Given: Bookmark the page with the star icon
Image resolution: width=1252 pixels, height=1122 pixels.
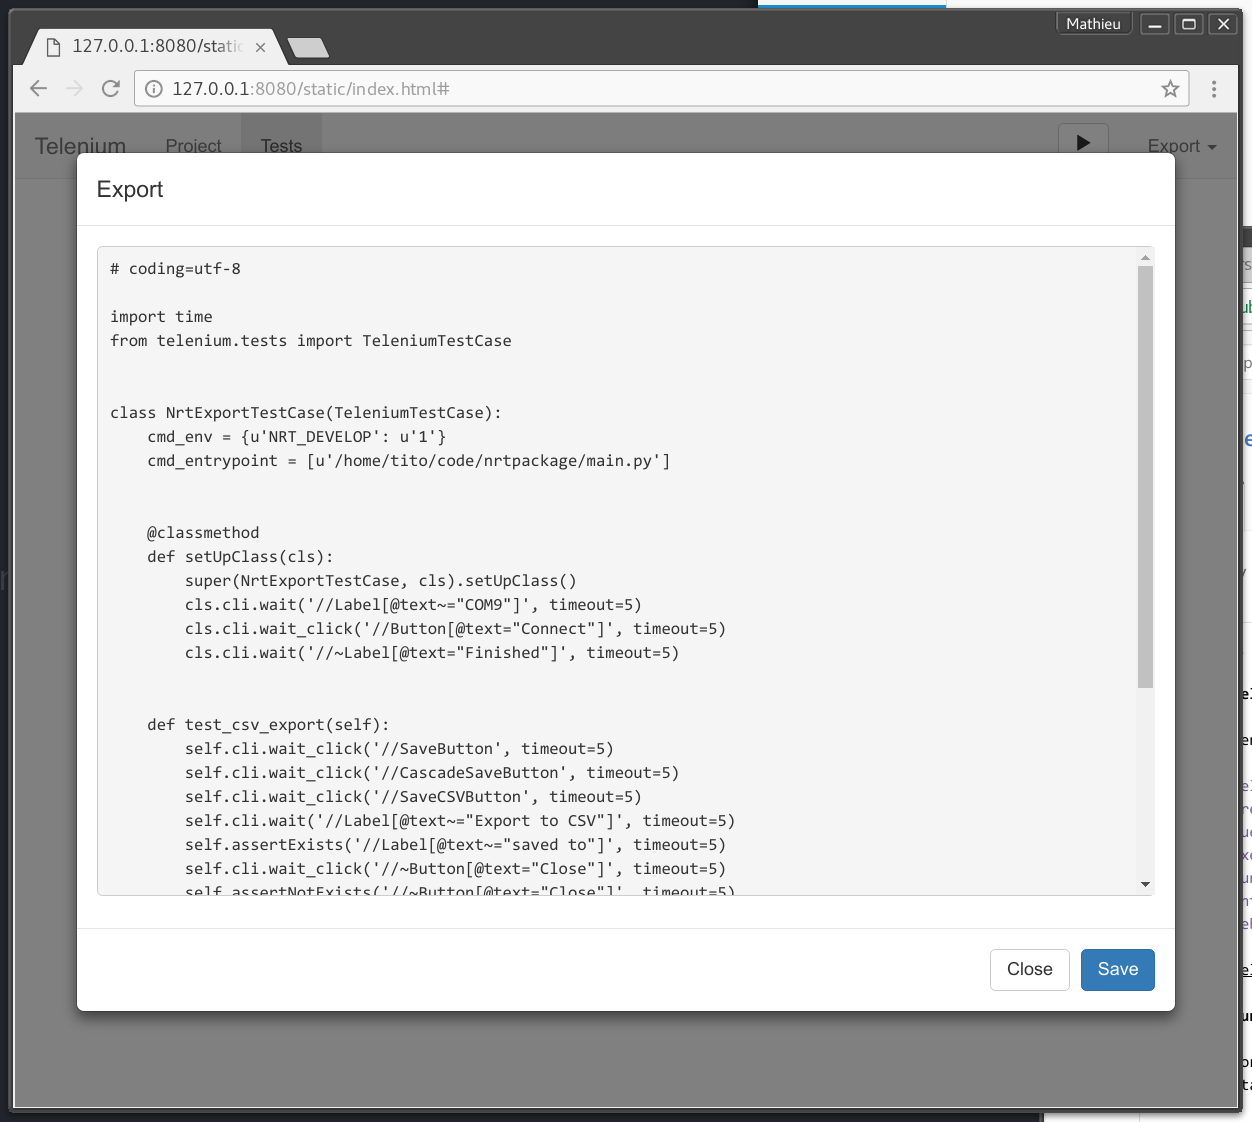Looking at the screenshot, I should click(x=1169, y=88).
